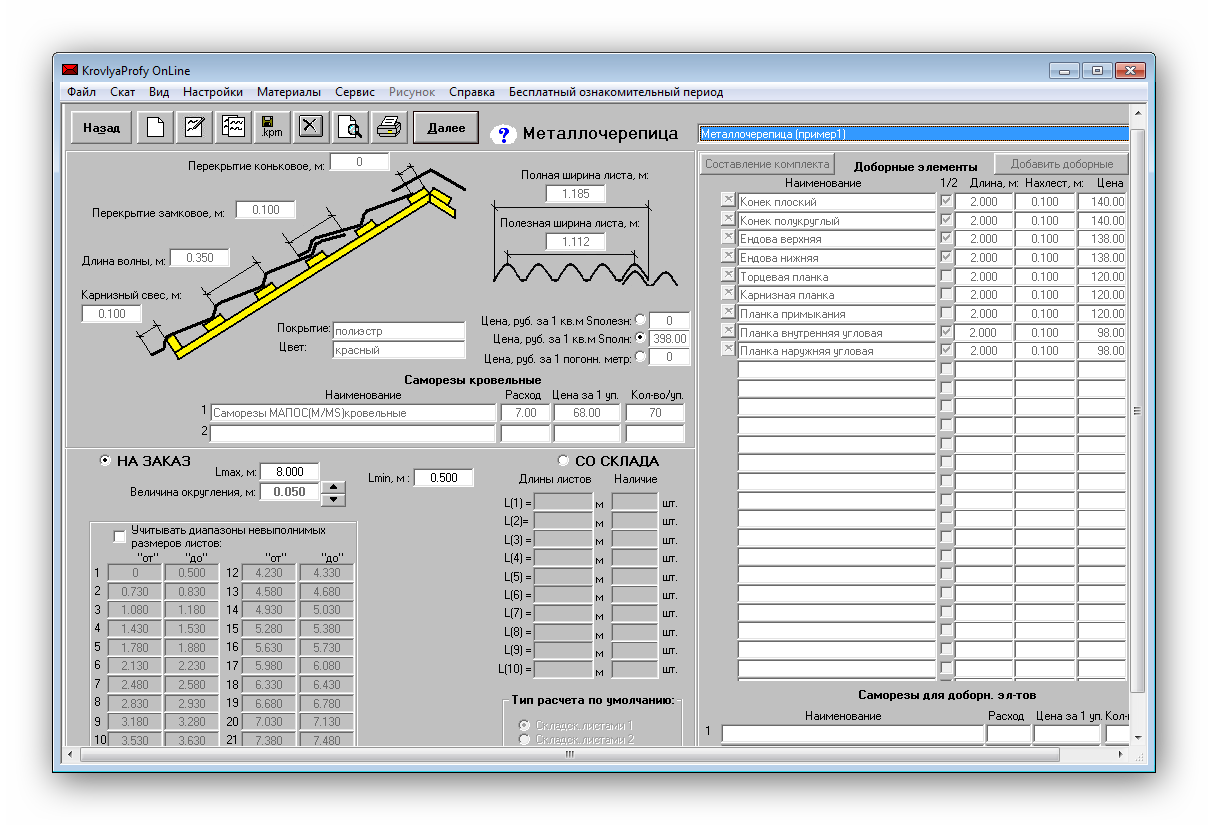Click the new blank document icon
The width and height of the screenshot is (1208, 825).
click(155, 127)
